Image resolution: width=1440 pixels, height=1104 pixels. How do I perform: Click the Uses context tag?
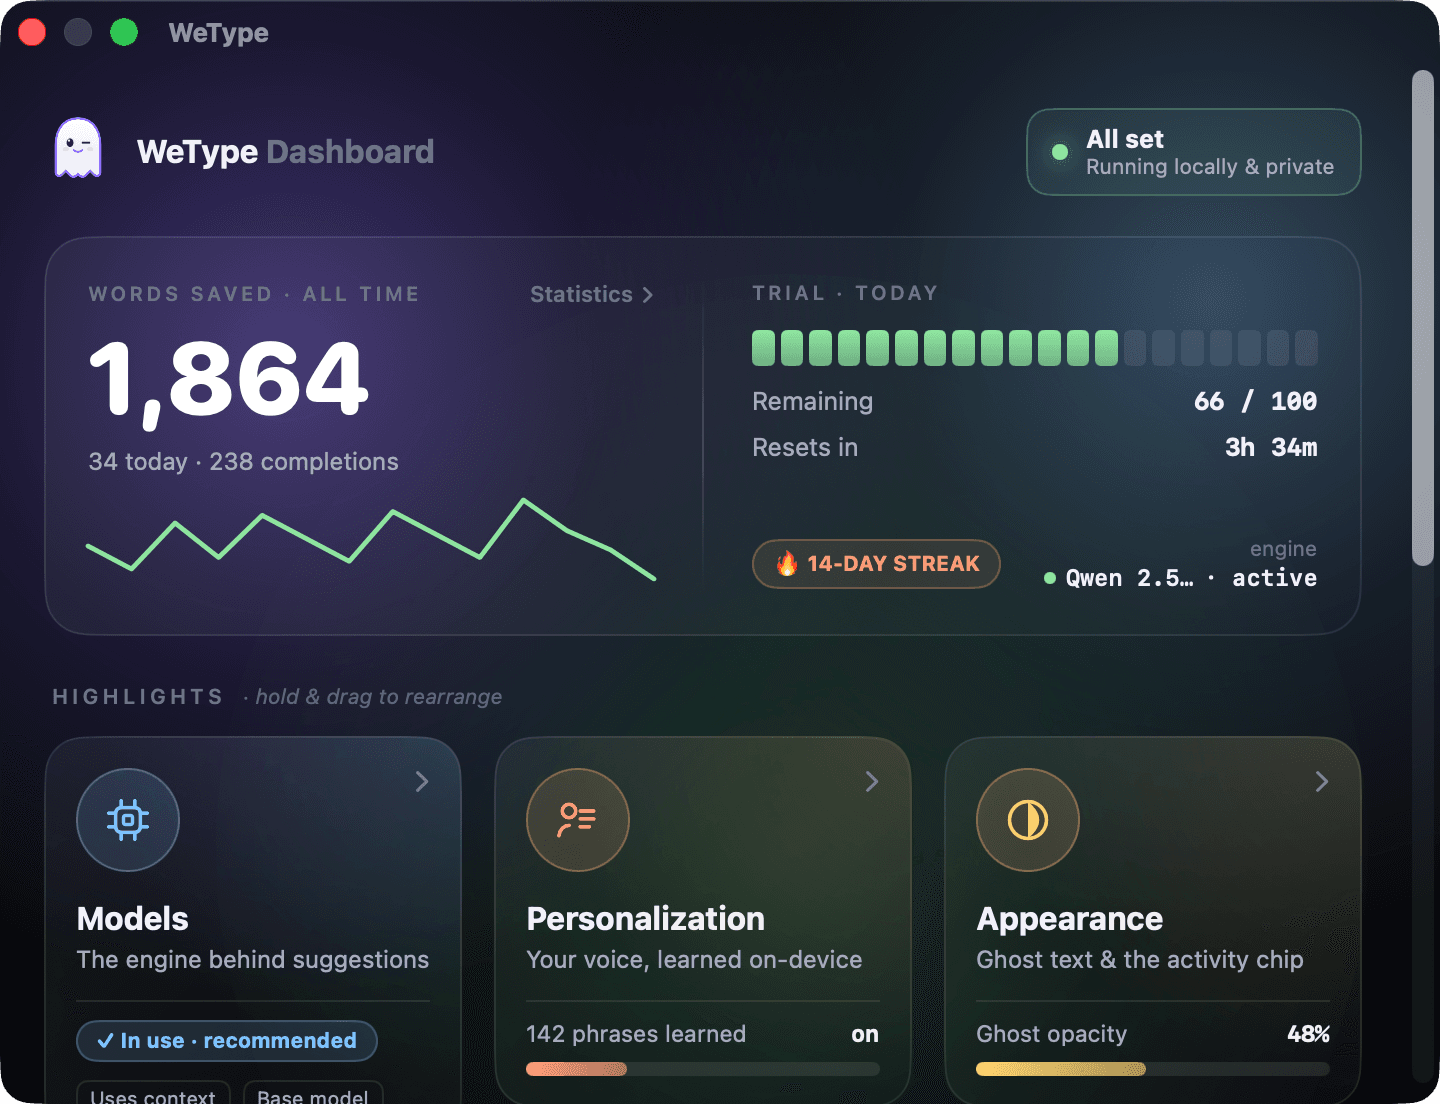pyautogui.click(x=153, y=1093)
